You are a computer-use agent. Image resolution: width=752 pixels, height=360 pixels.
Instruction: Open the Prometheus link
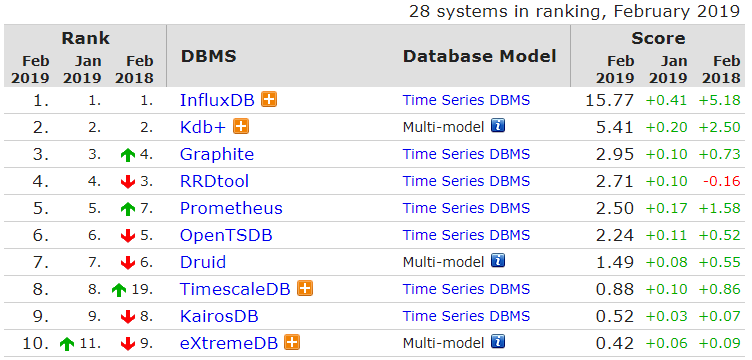[x=231, y=208]
